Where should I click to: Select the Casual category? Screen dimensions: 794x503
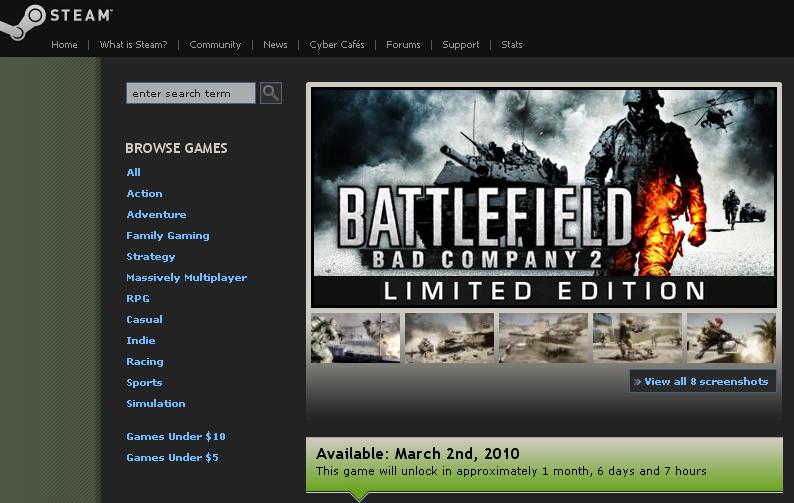tap(144, 320)
